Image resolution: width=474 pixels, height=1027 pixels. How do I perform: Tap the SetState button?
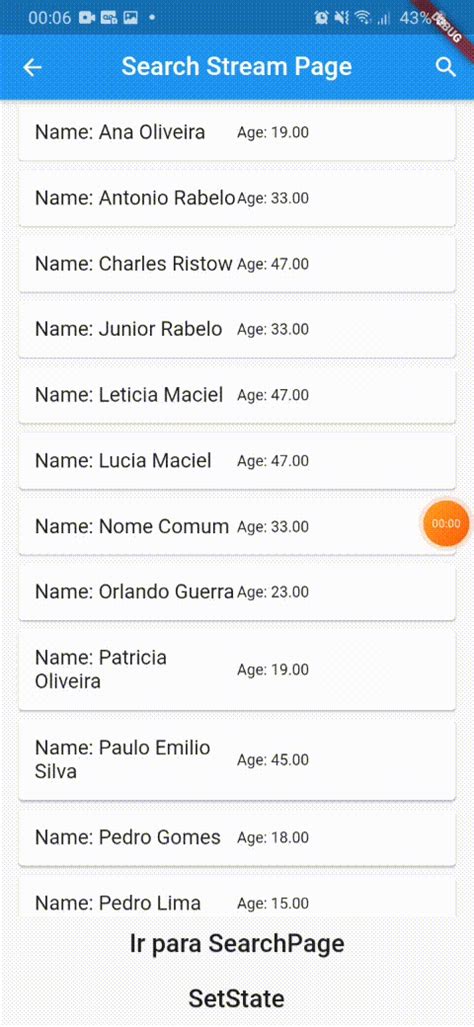[x=236, y=999]
